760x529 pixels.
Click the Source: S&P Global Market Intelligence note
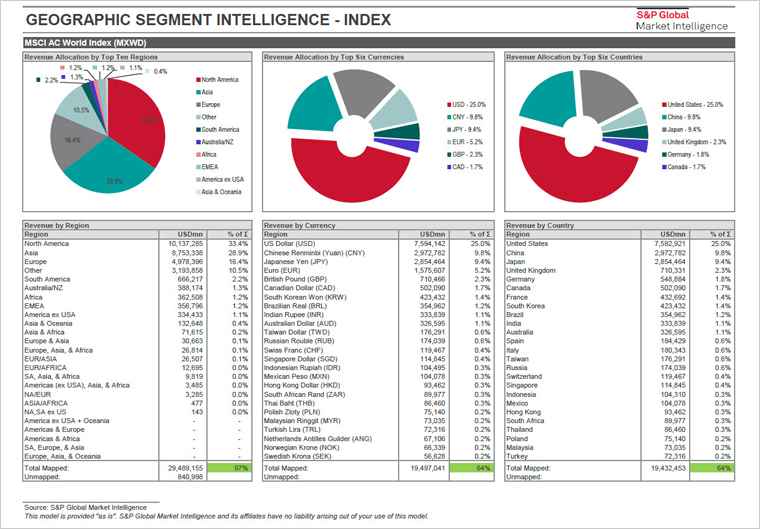pyautogui.click(x=85, y=508)
